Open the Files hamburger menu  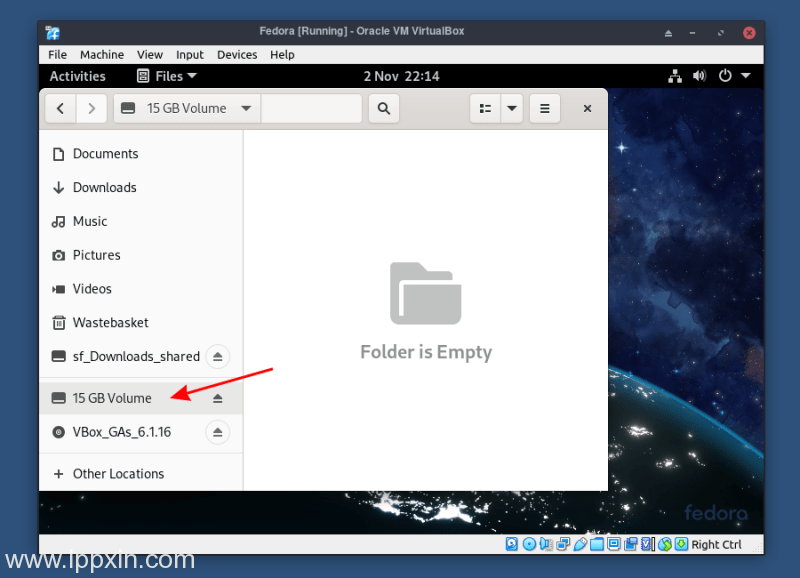point(544,108)
